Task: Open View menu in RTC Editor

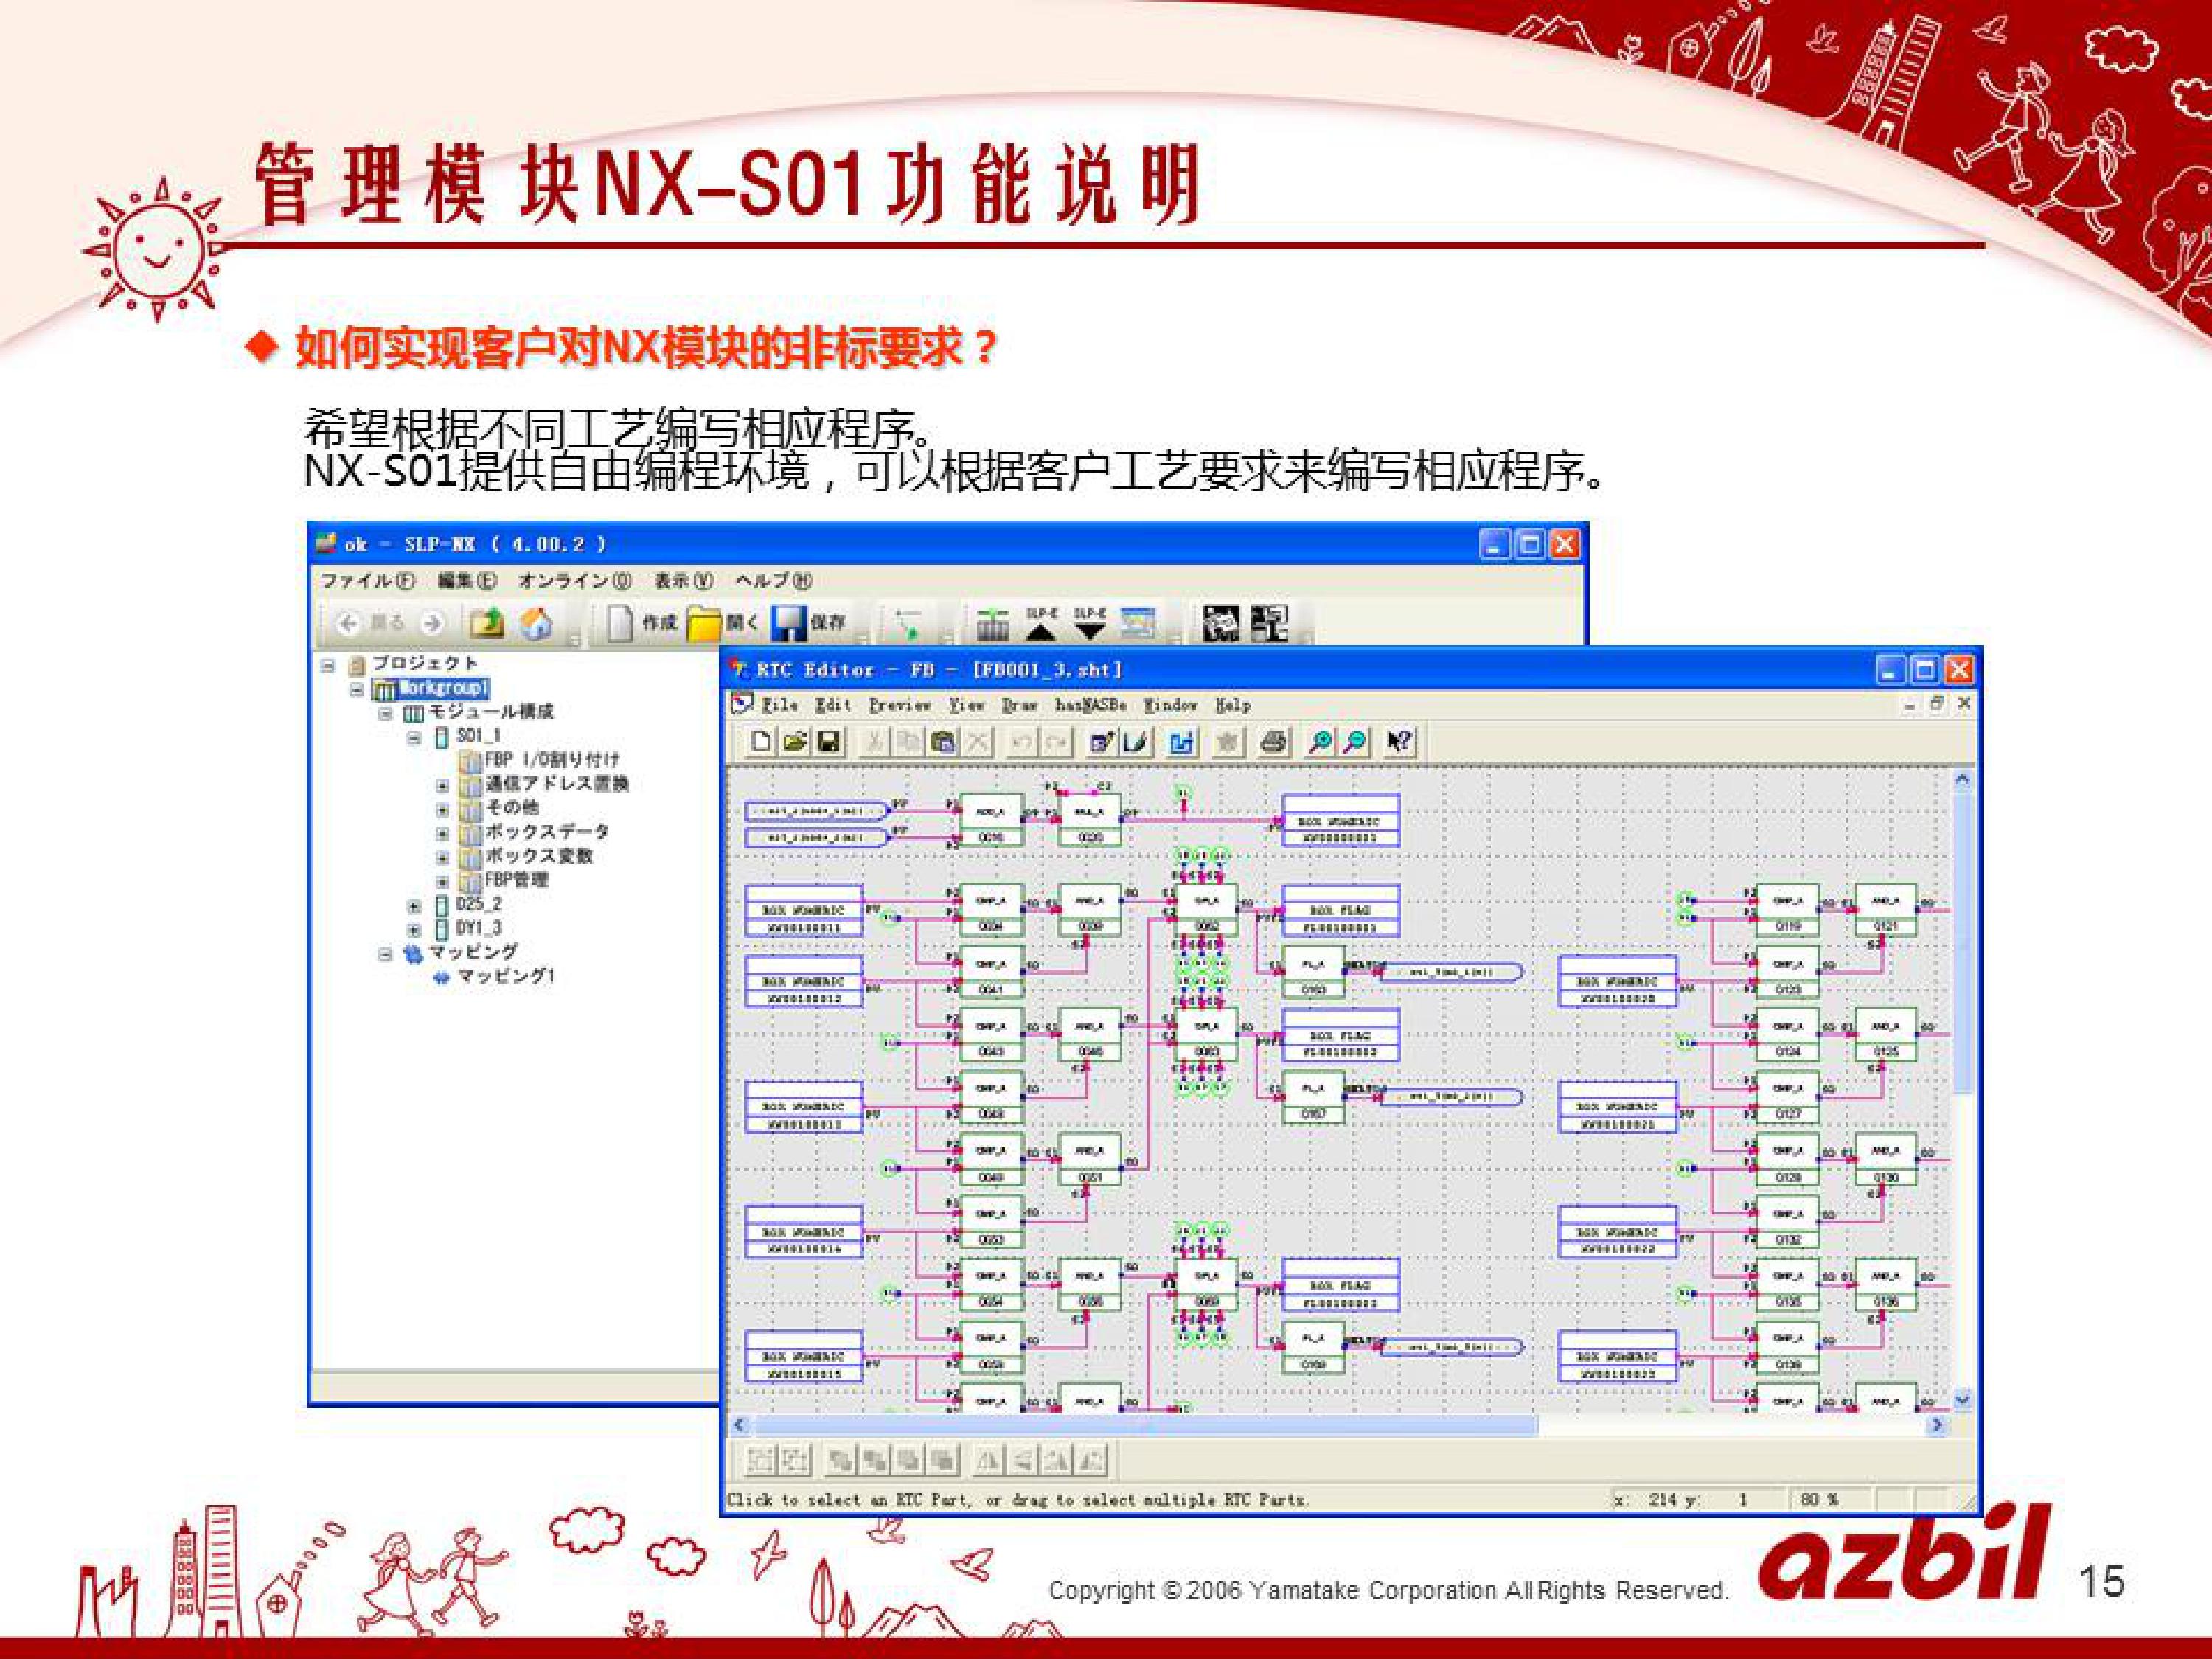Action: click(966, 705)
